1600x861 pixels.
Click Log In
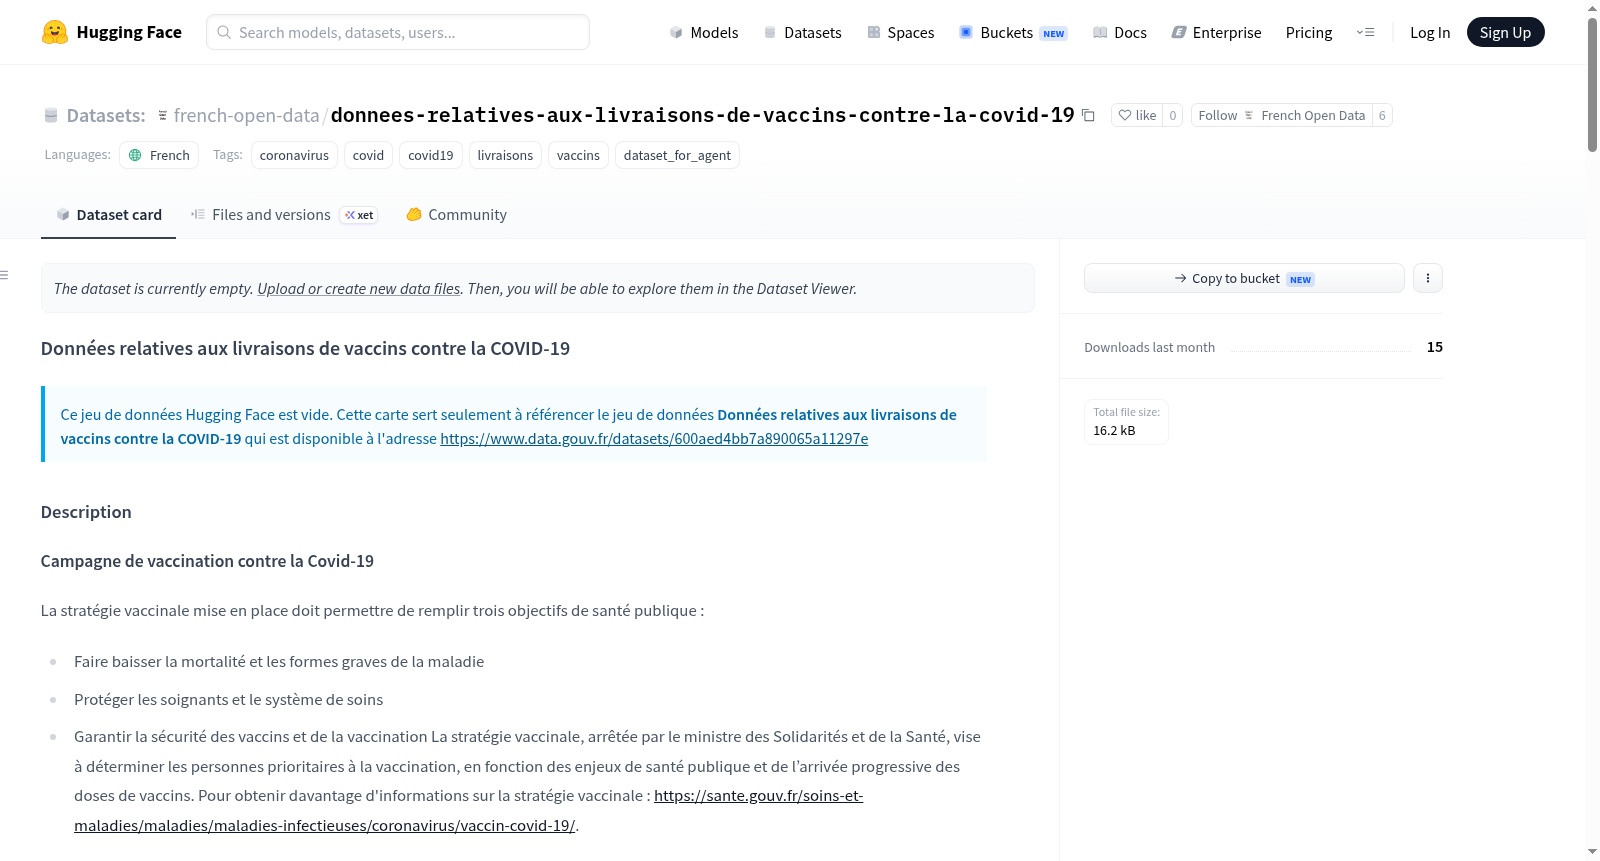[x=1430, y=33]
